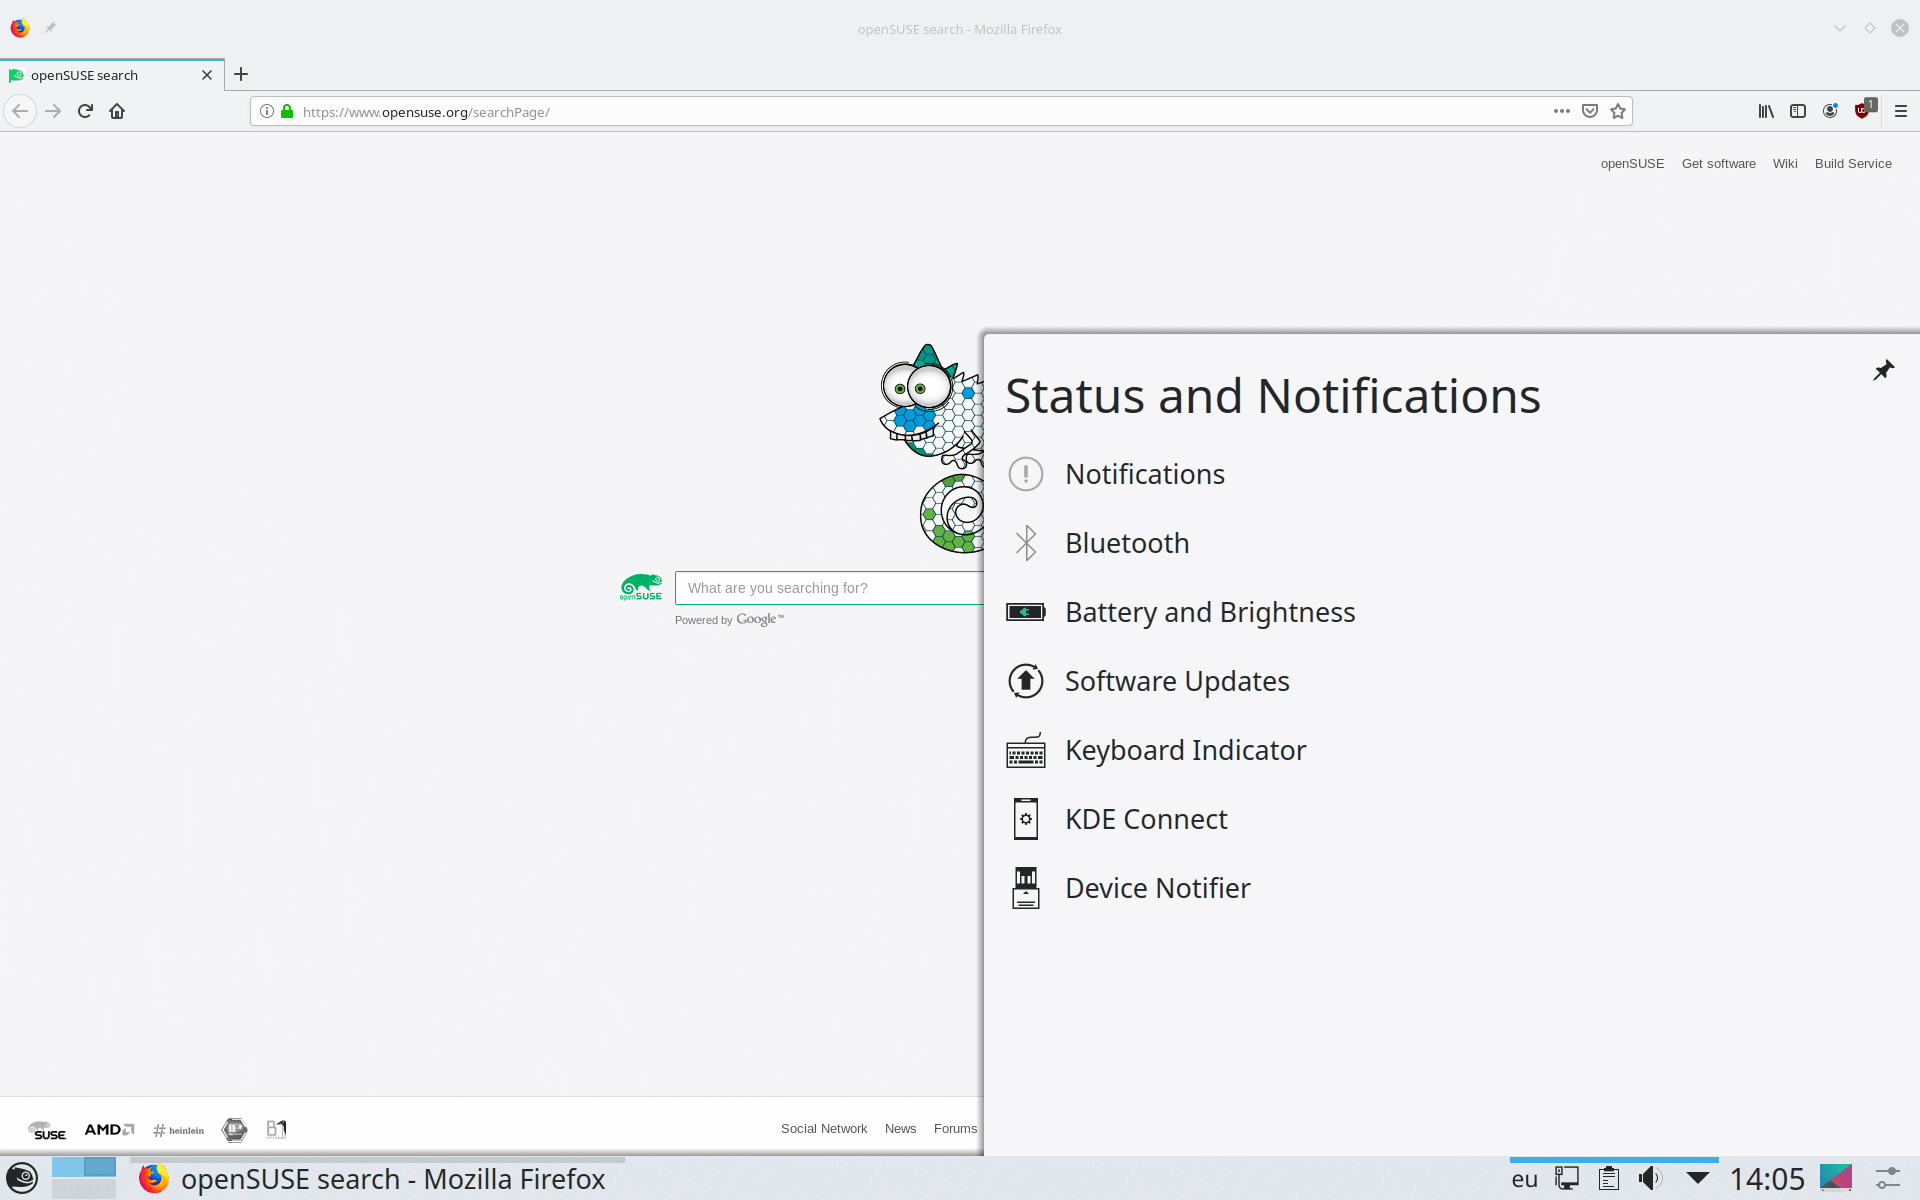
Task: Focus the 'What are you searching for?' field
Action: 829,588
